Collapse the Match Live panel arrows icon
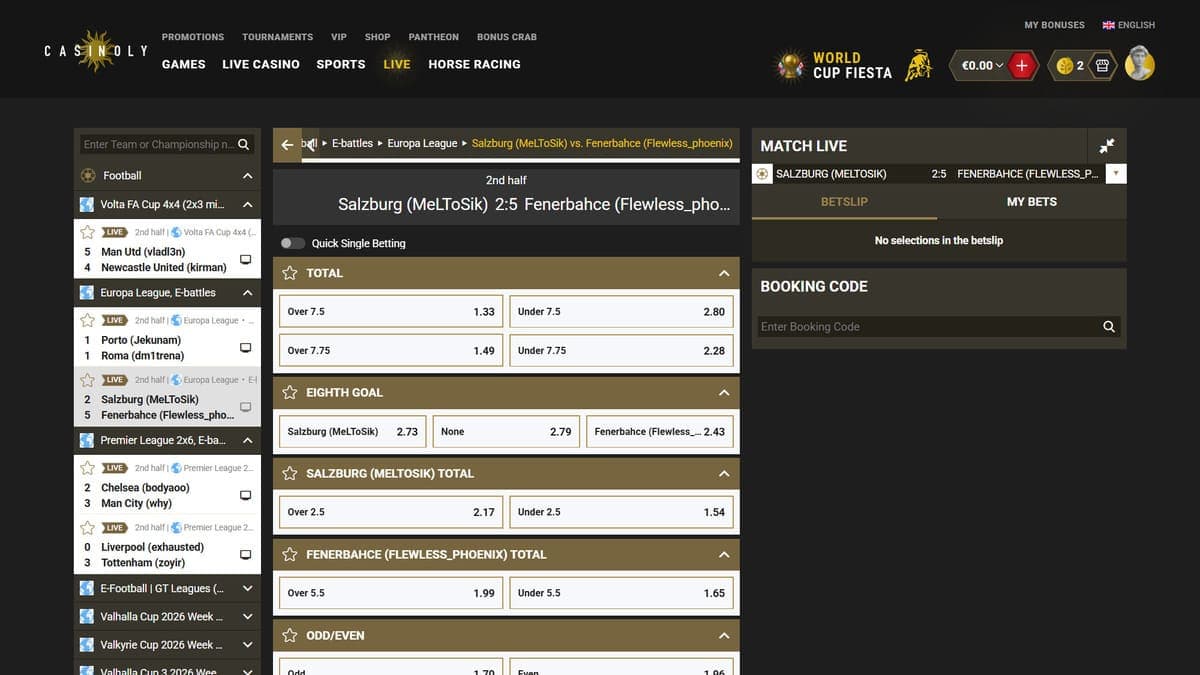This screenshot has width=1200, height=675. point(1107,145)
